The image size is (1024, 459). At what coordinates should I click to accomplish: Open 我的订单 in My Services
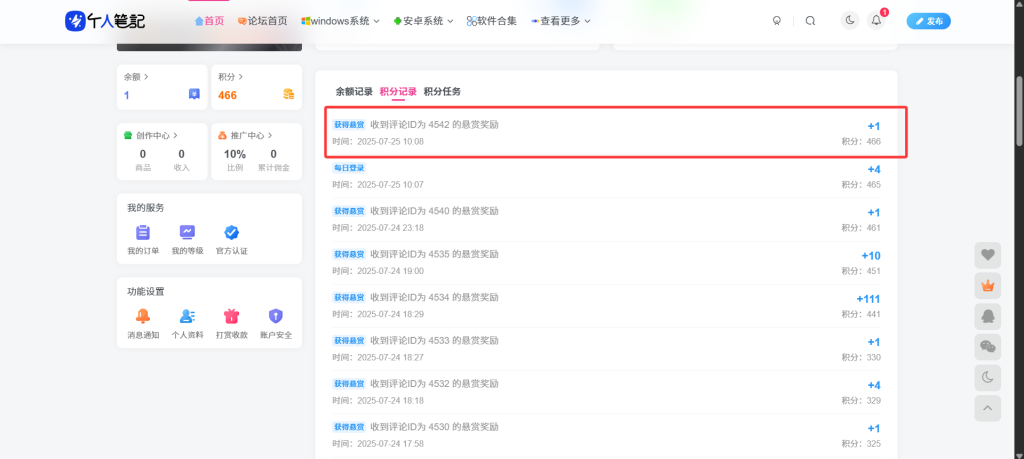click(x=143, y=232)
